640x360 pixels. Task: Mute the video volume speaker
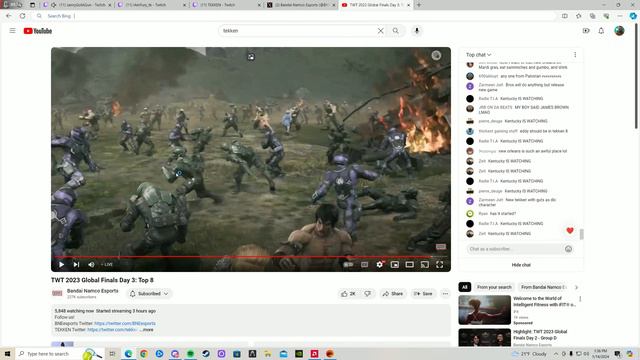pyautogui.click(x=91, y=264)
